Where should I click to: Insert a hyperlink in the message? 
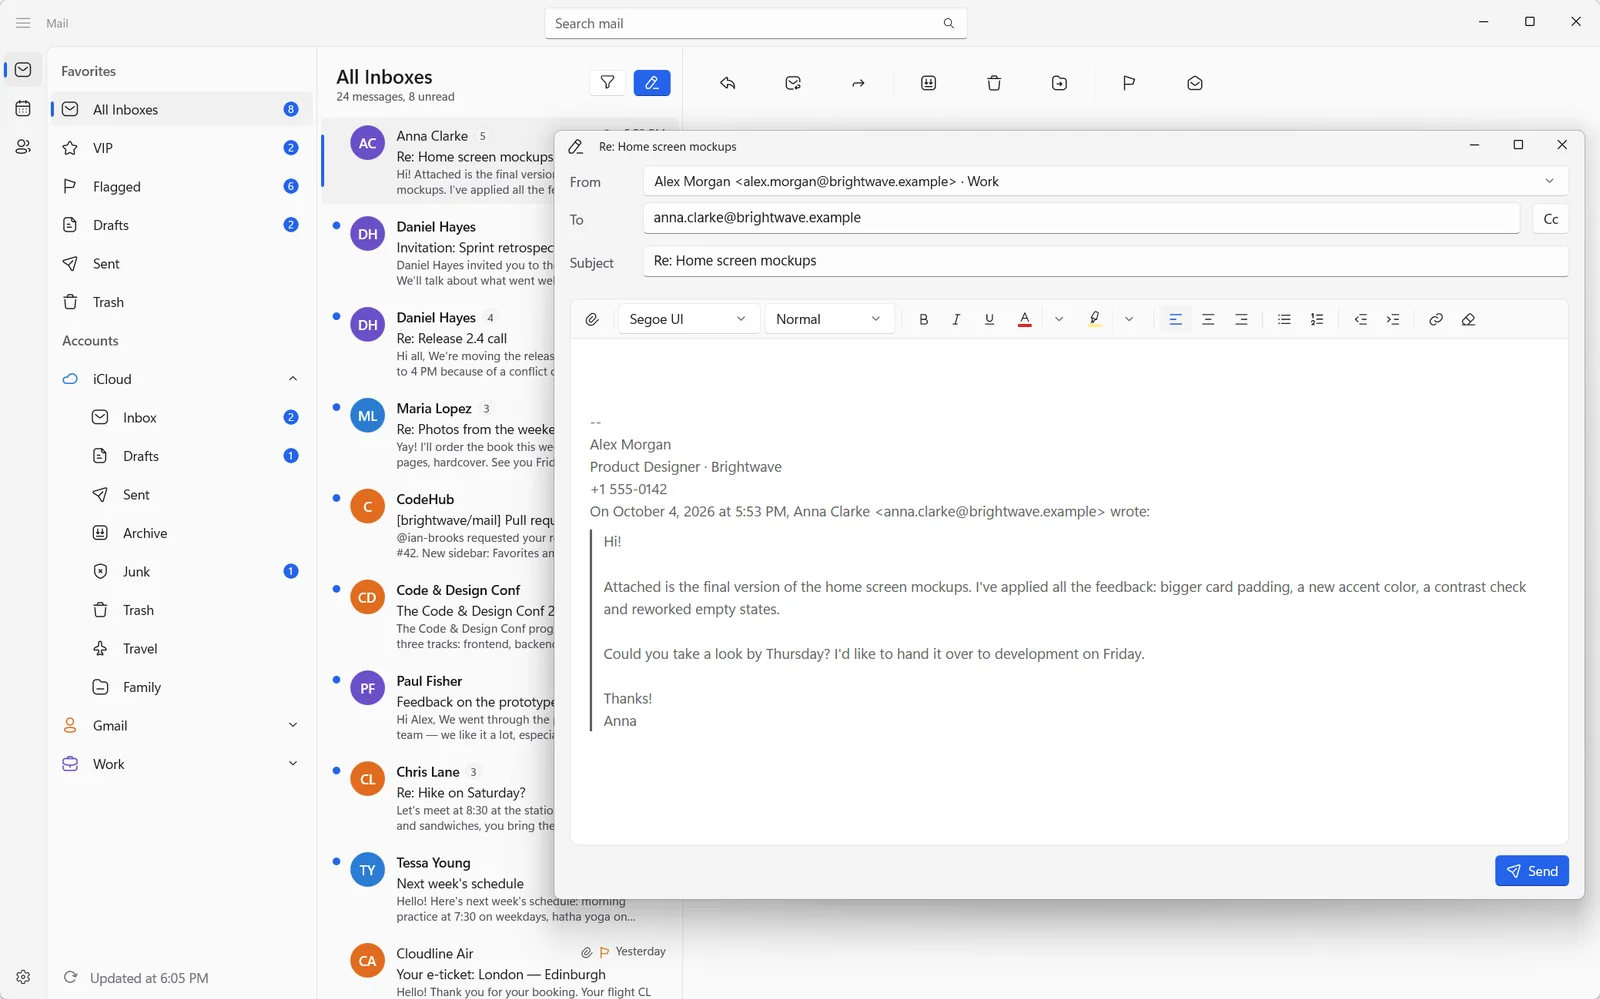point(1436,319)
